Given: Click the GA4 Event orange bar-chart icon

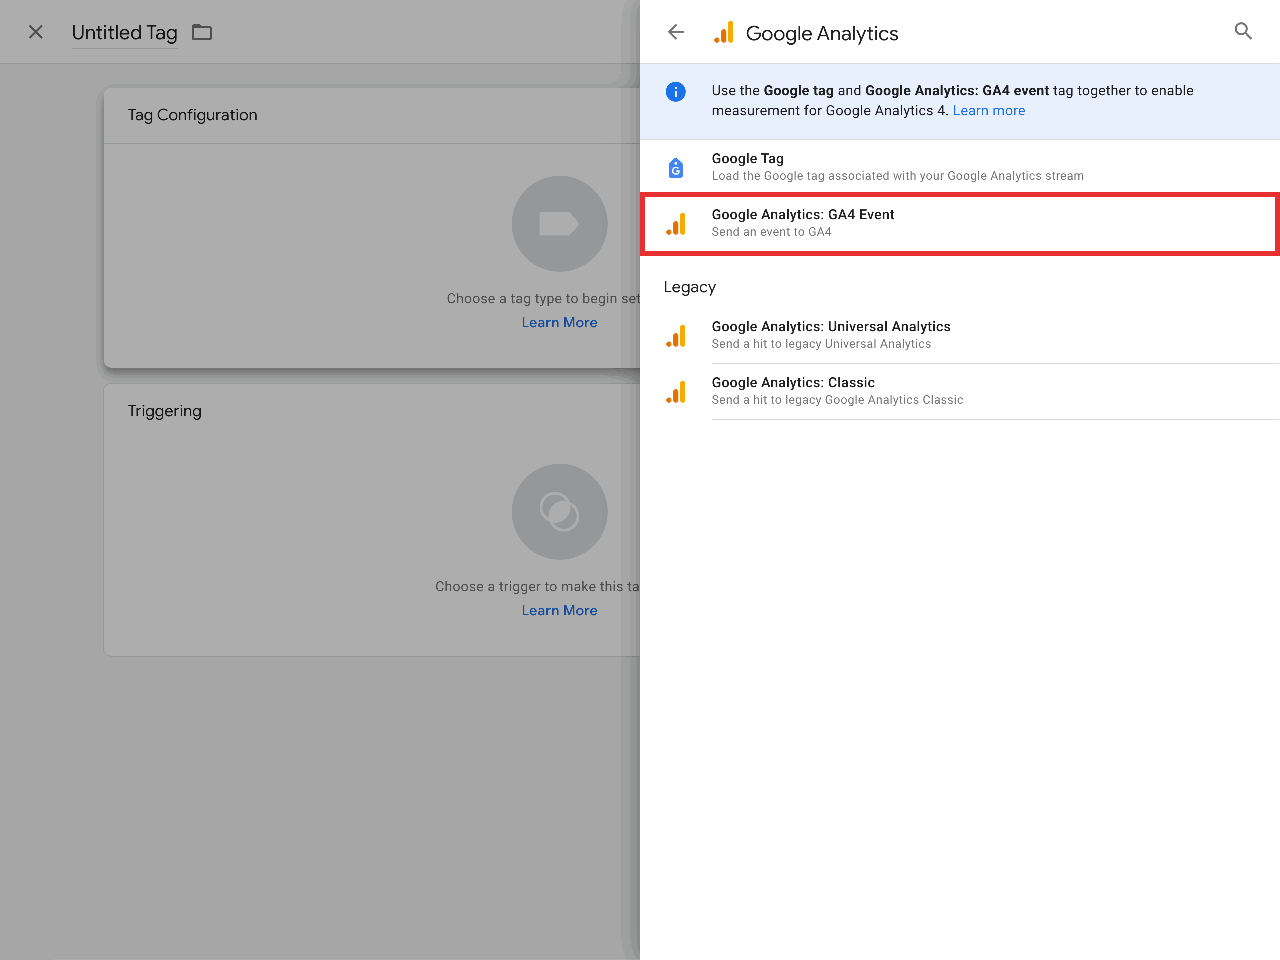Looking at the screenshot, I should click(x=677, y=223).
